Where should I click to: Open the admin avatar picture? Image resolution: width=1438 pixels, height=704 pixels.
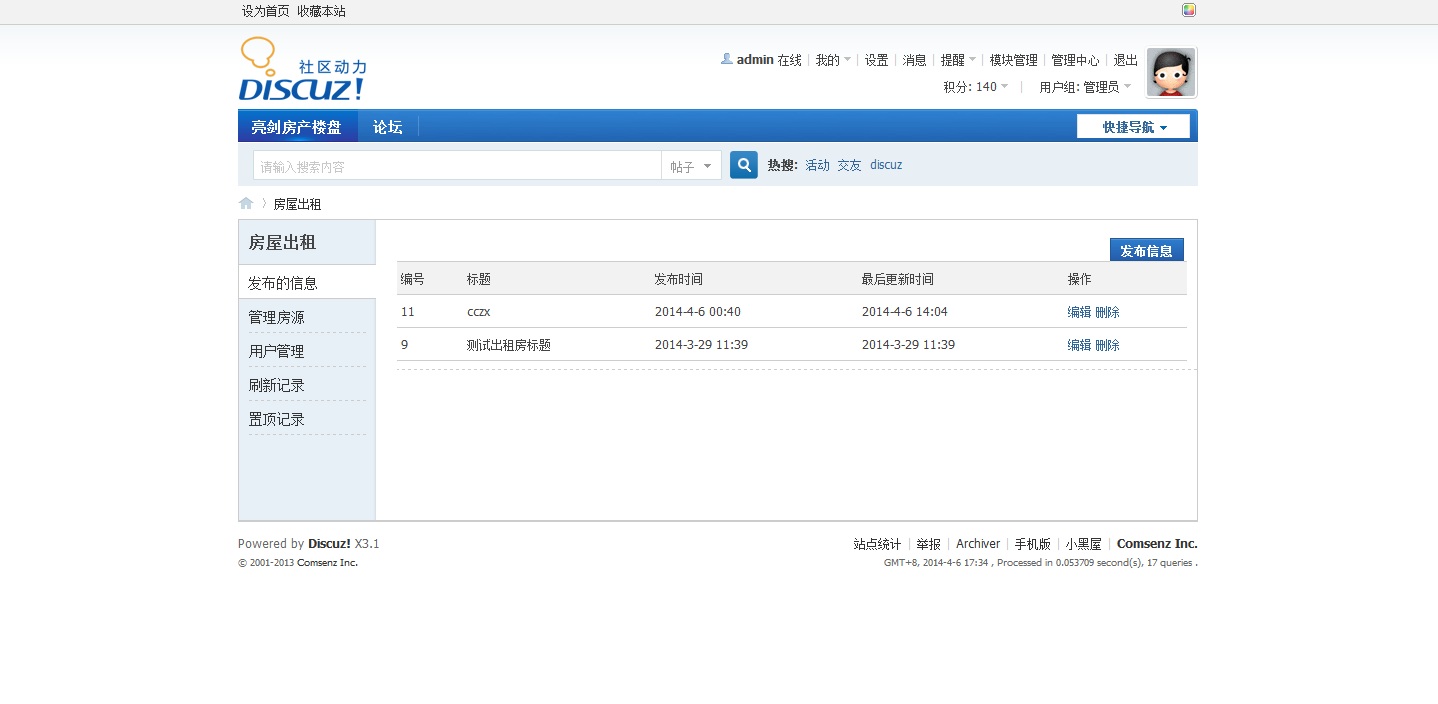(x=1170, y=73)
